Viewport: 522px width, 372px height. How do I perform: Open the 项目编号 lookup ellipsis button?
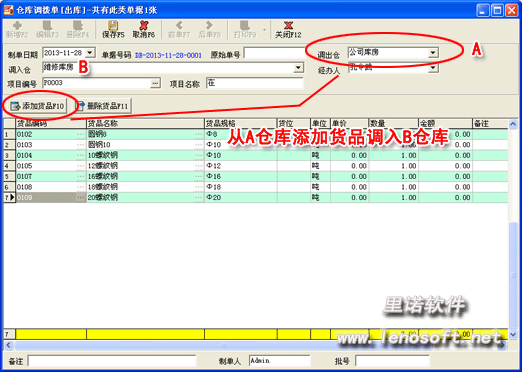tap(155, 83)
